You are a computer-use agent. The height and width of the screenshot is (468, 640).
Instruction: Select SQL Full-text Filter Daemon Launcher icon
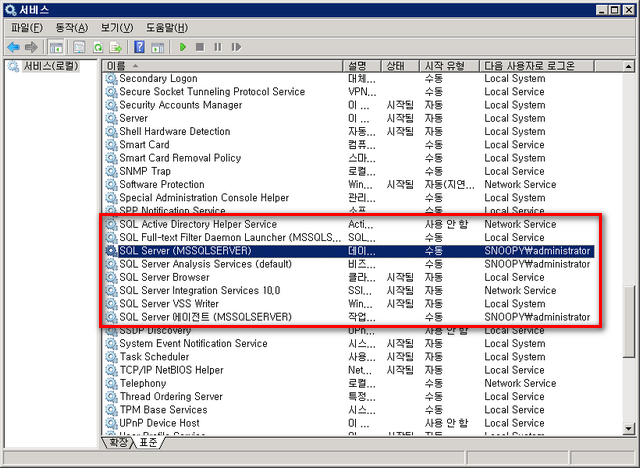point(111,237)
